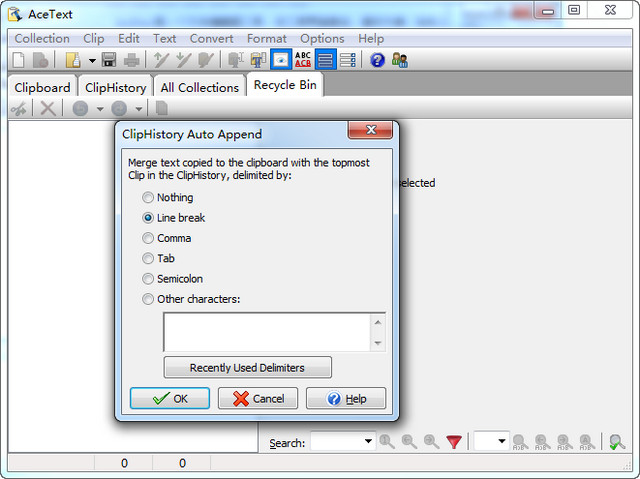
Task: Click the grayed undo circular arrow icon
Action: [x=80, y=109]
